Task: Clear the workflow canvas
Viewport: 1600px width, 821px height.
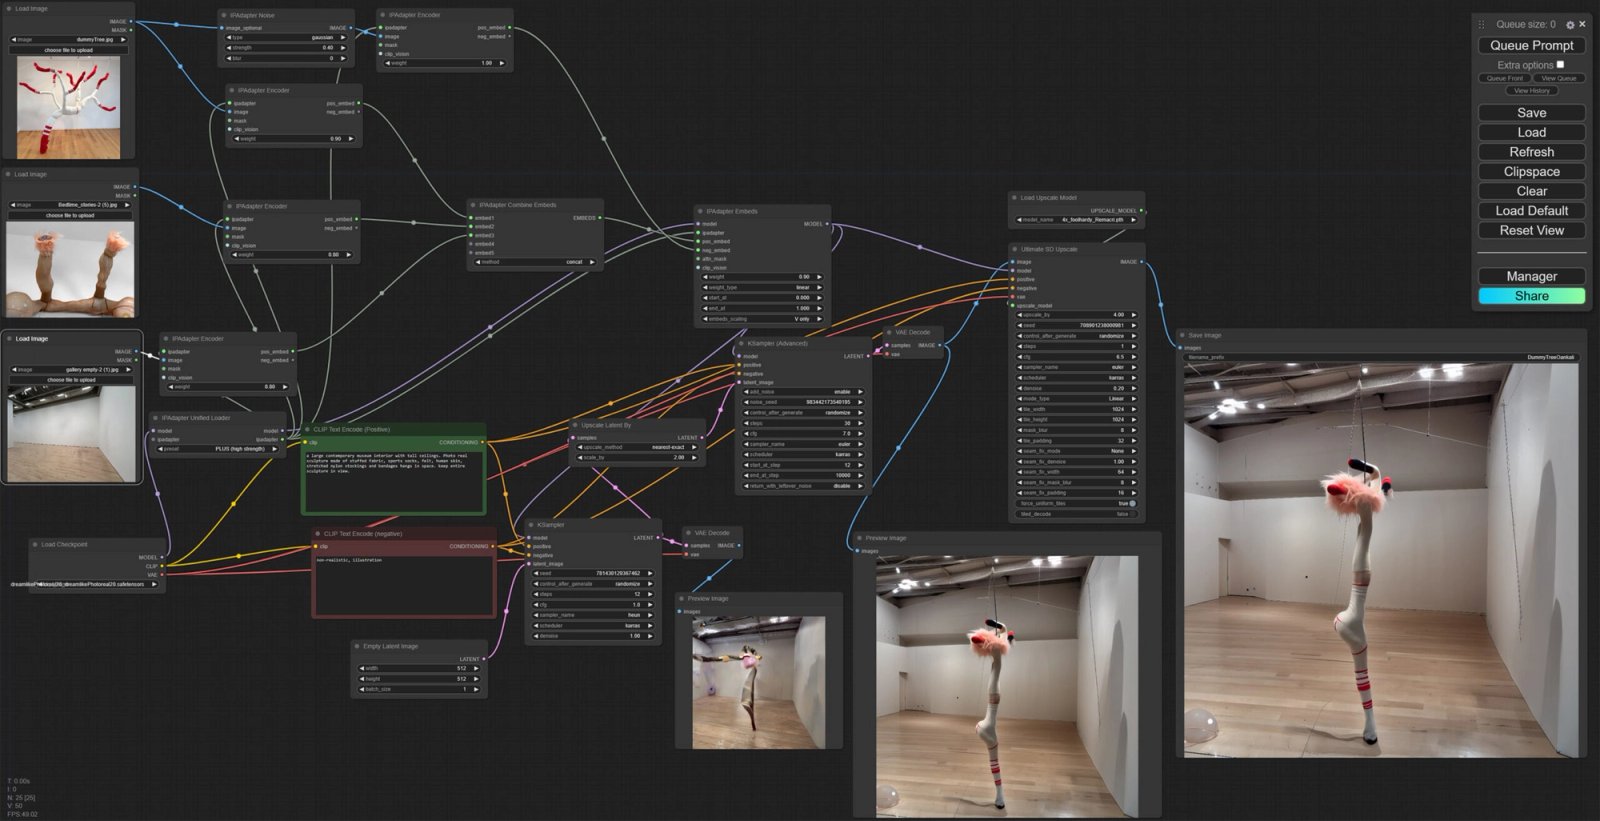Action: (1531, 191)
